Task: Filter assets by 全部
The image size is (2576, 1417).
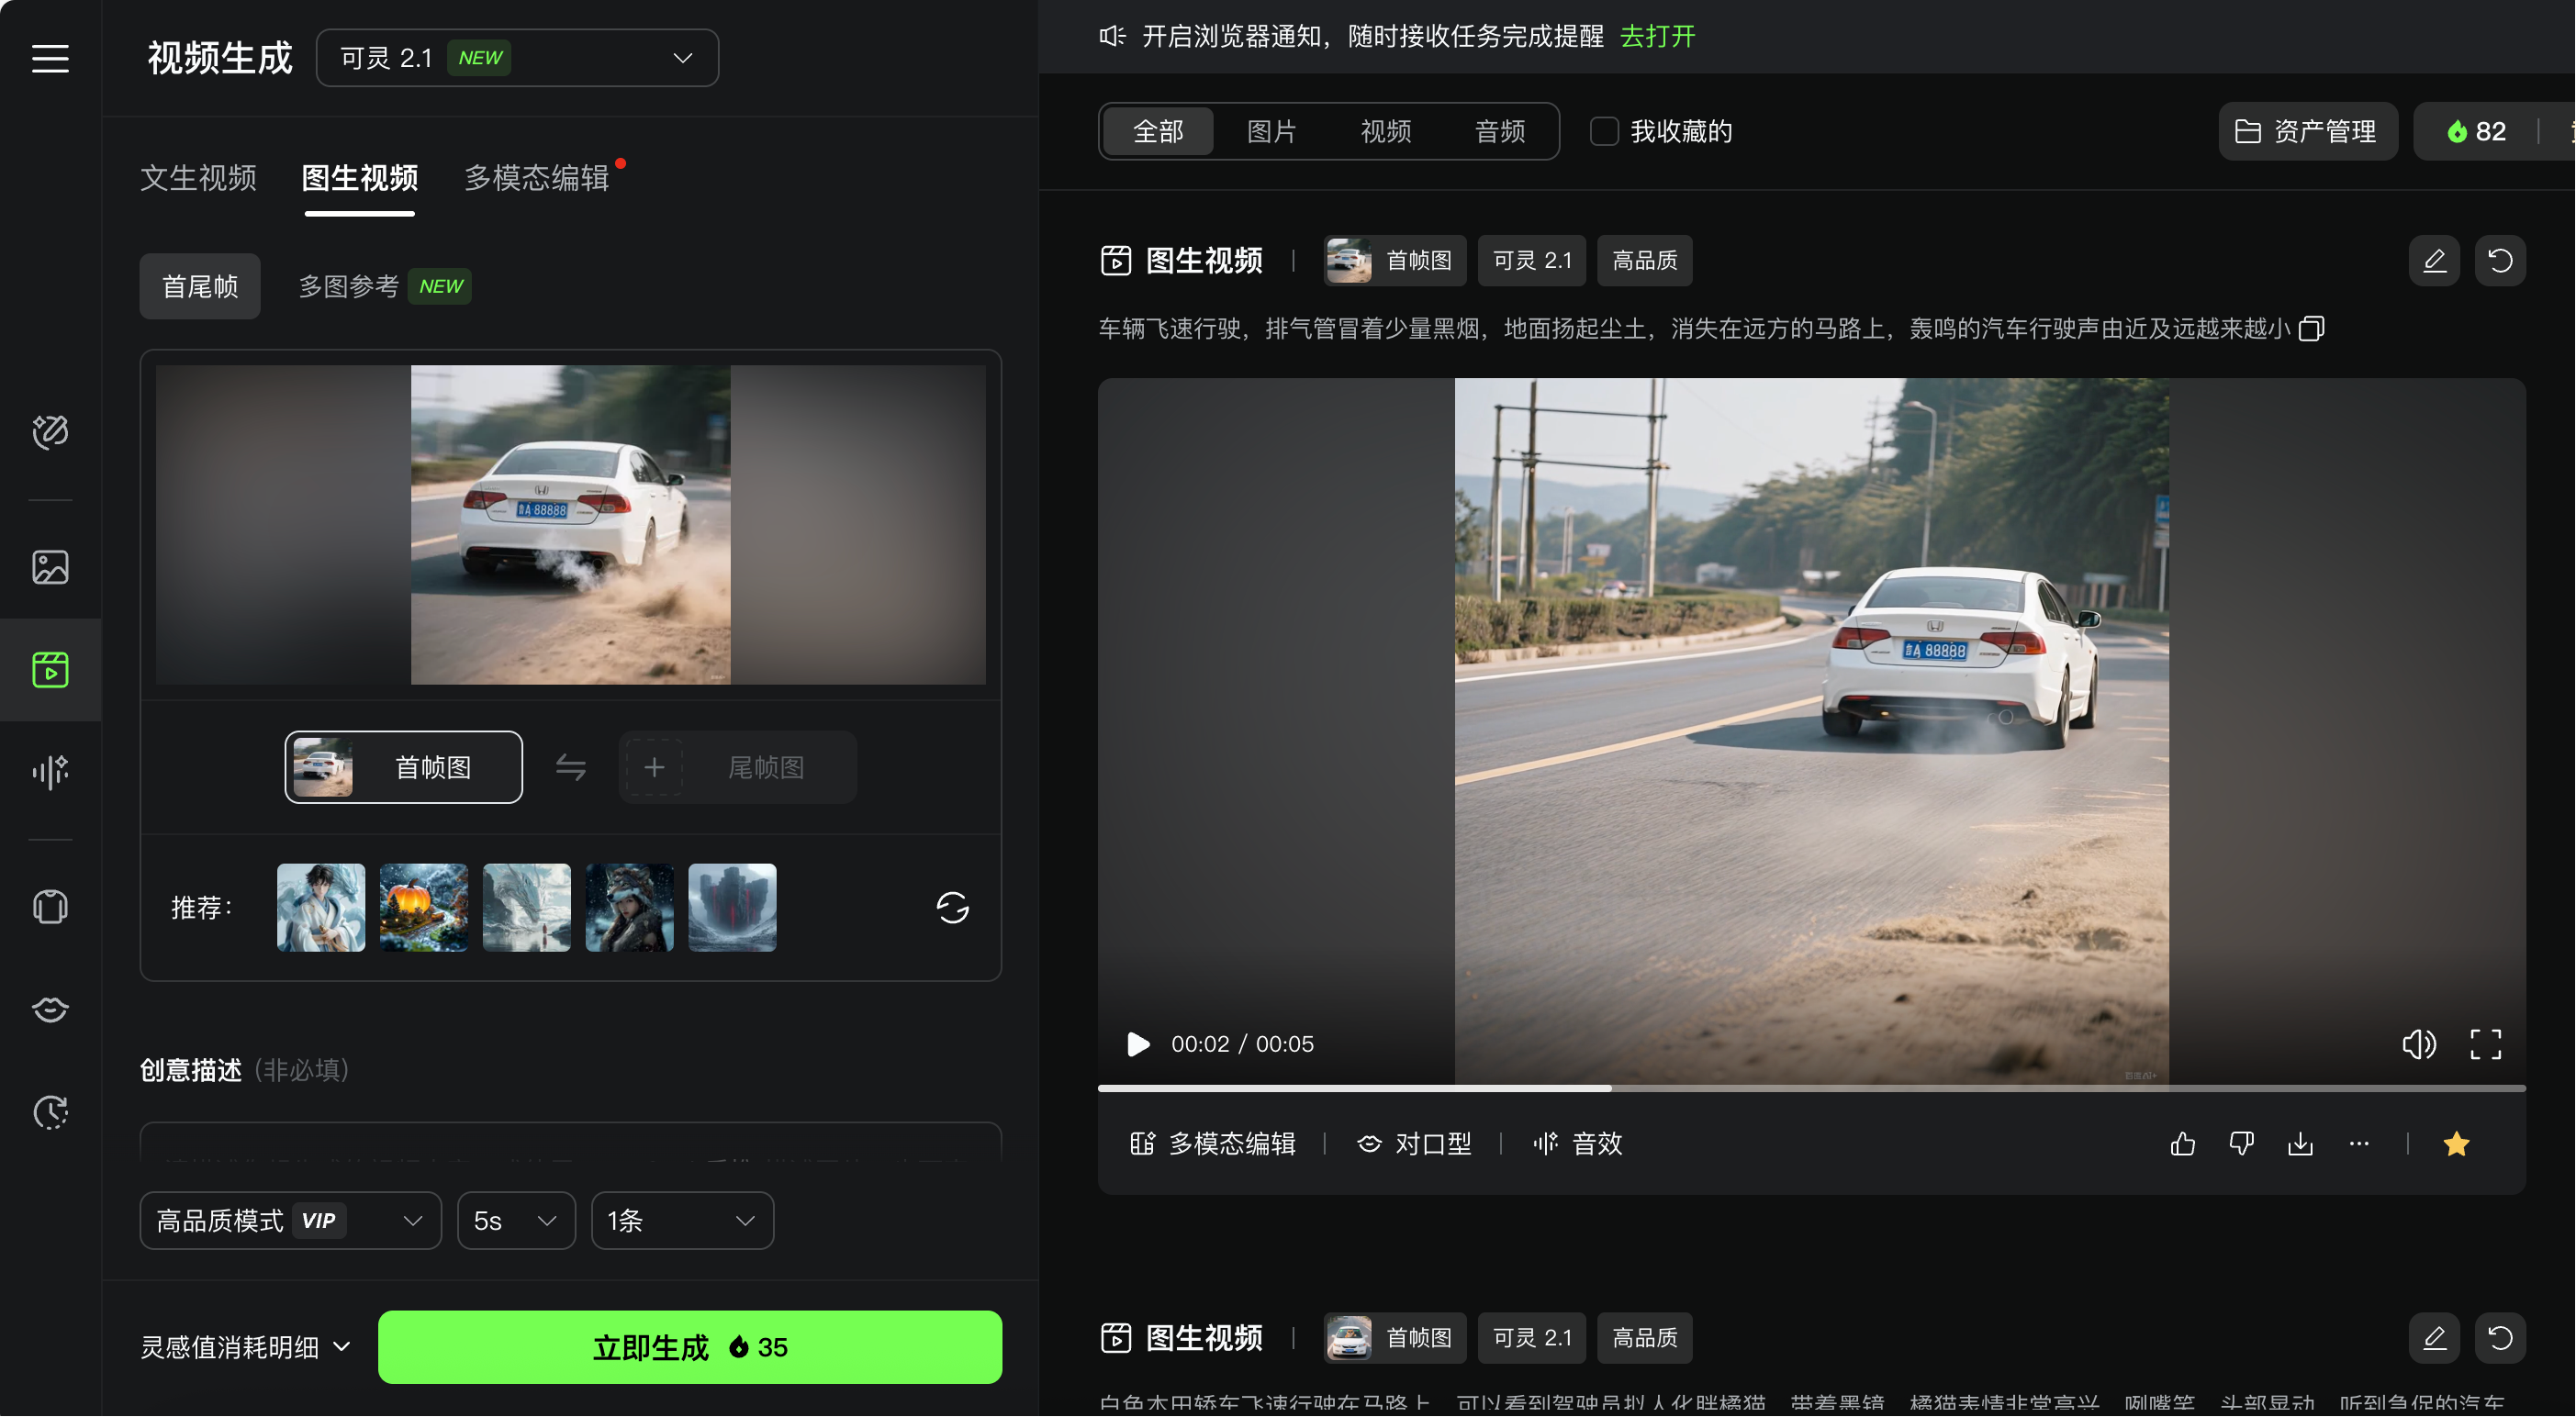Action: click(x=1158, y=131)
